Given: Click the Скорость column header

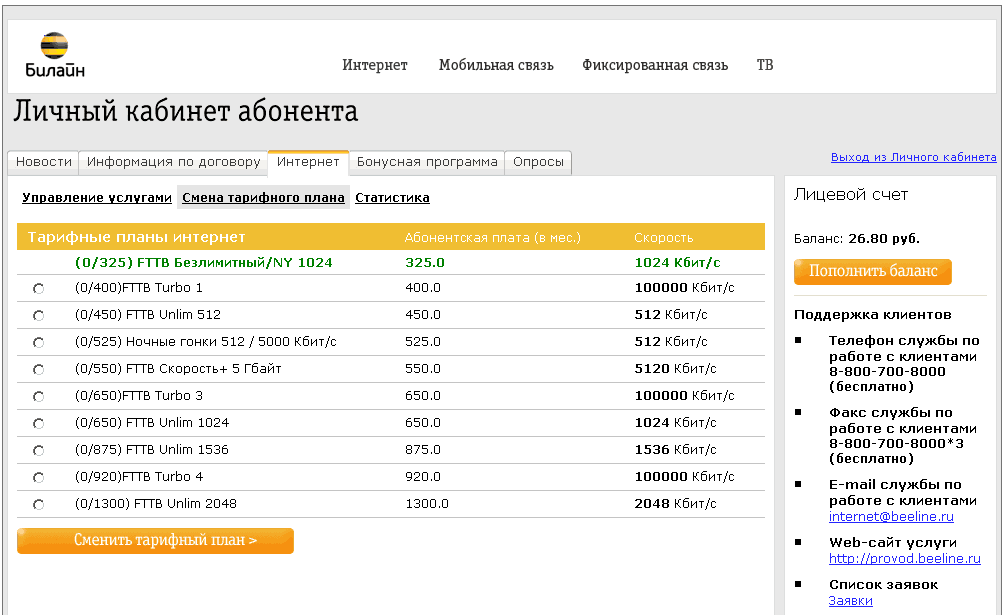Looking at the screenshot, I should [664, 238].
